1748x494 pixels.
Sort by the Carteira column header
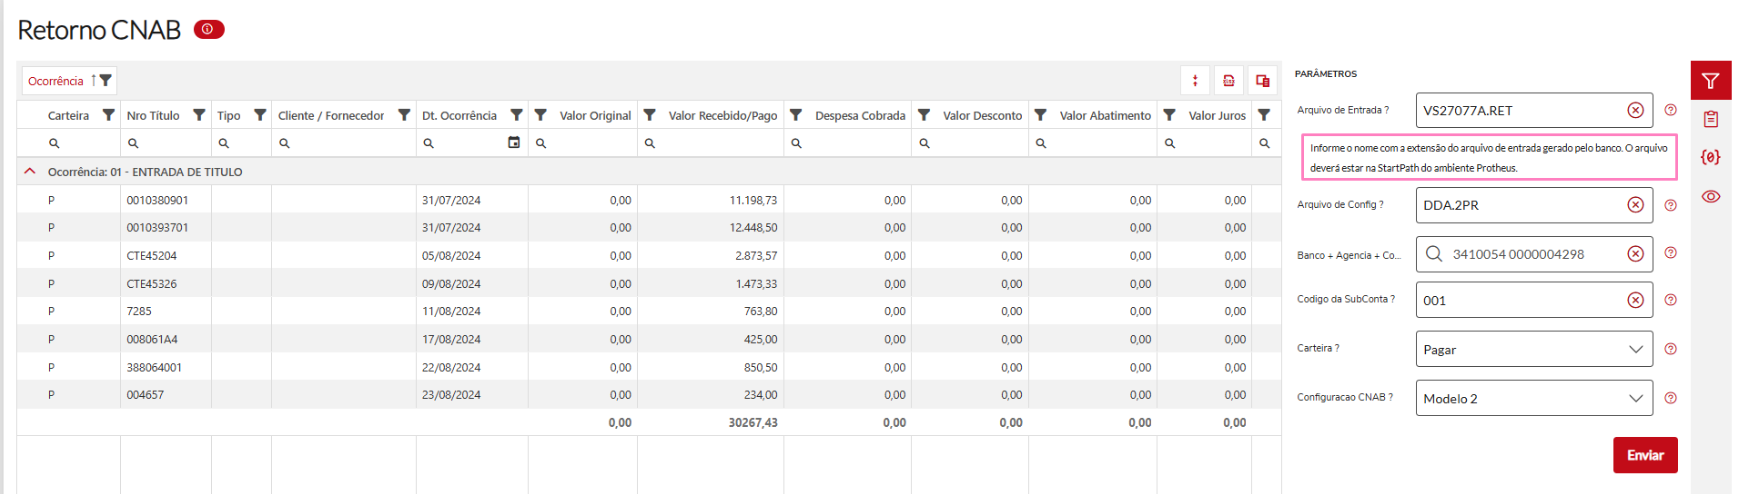[x=68, y=116]
